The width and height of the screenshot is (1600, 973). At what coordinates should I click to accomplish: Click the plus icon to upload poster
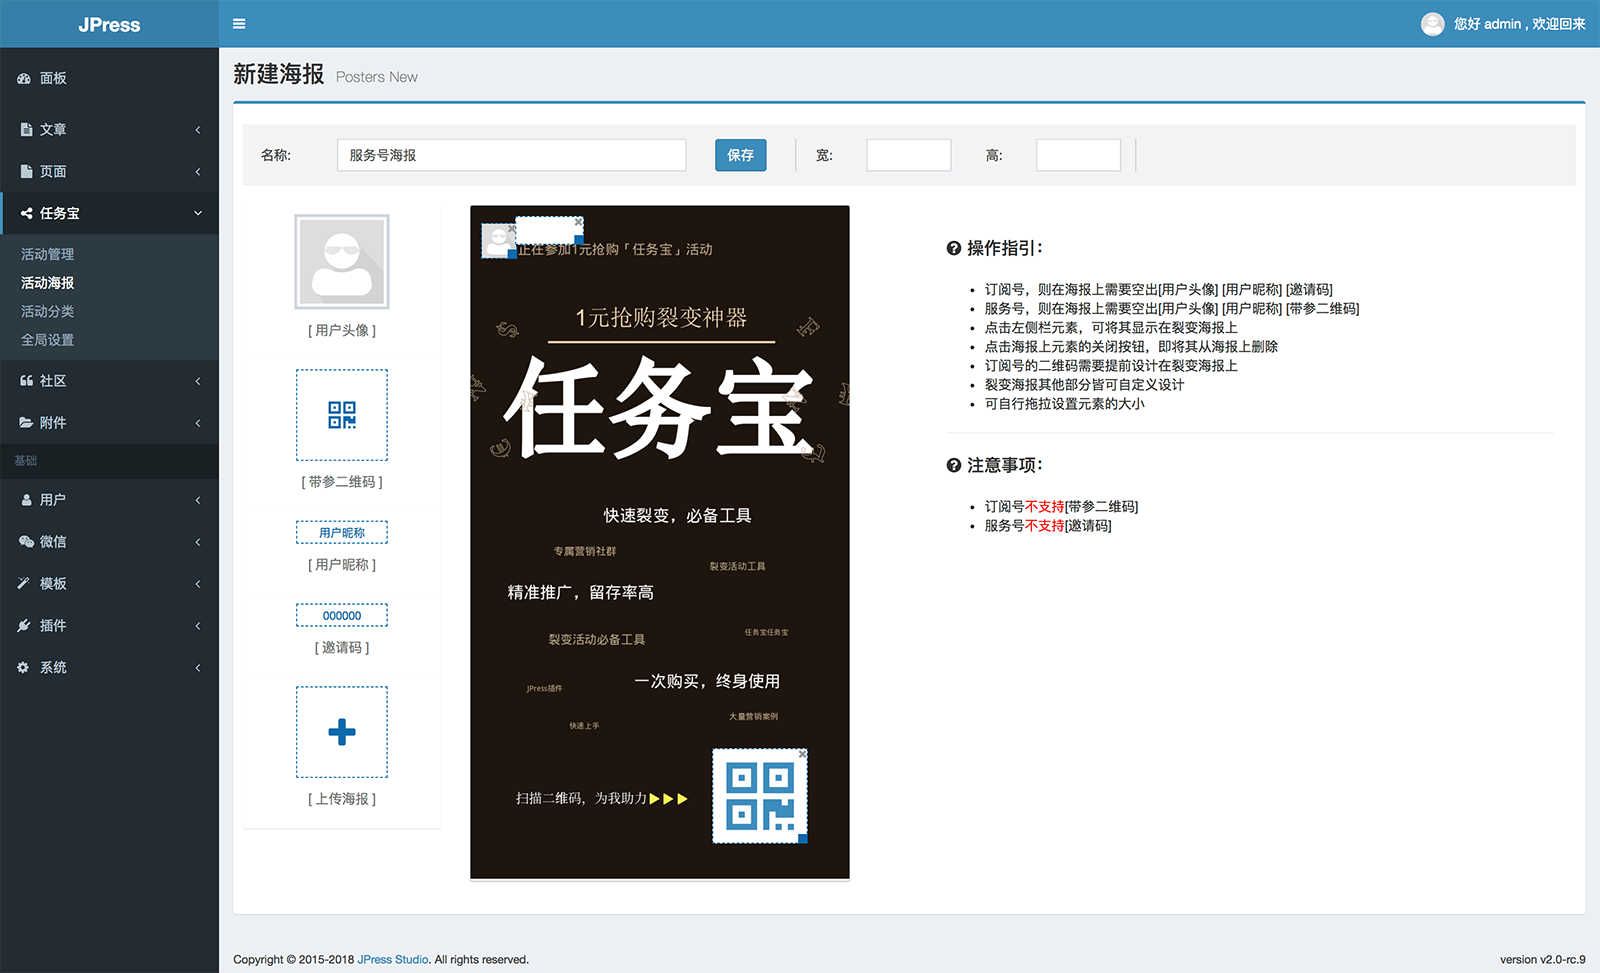342,732
